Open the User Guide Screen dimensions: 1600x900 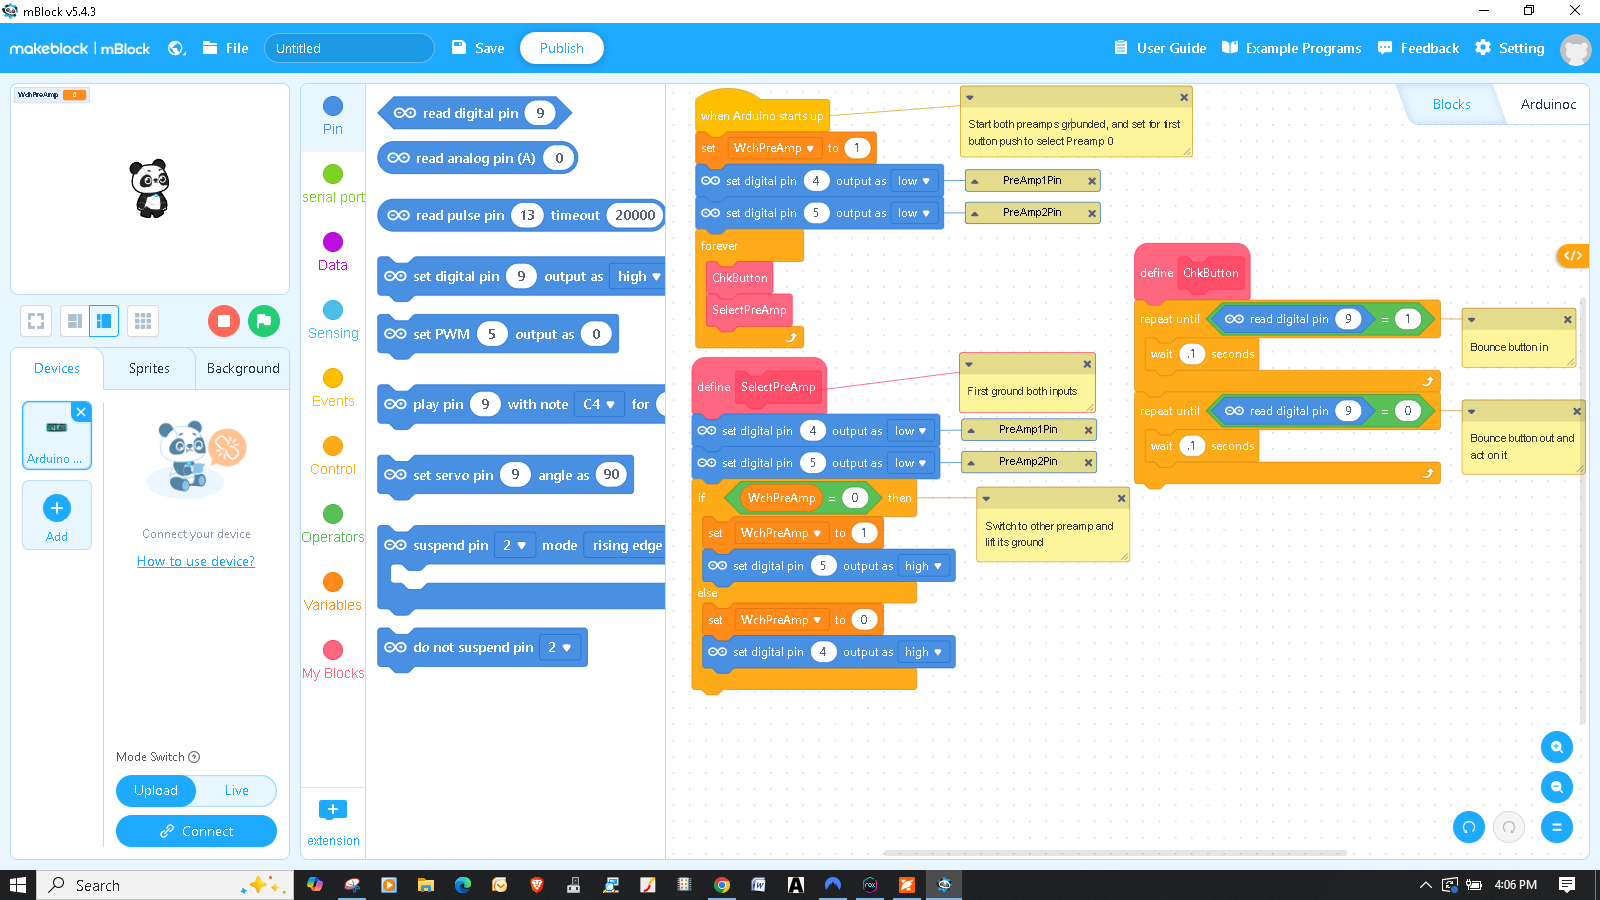pyautogui.click(x=1160, y=48)
